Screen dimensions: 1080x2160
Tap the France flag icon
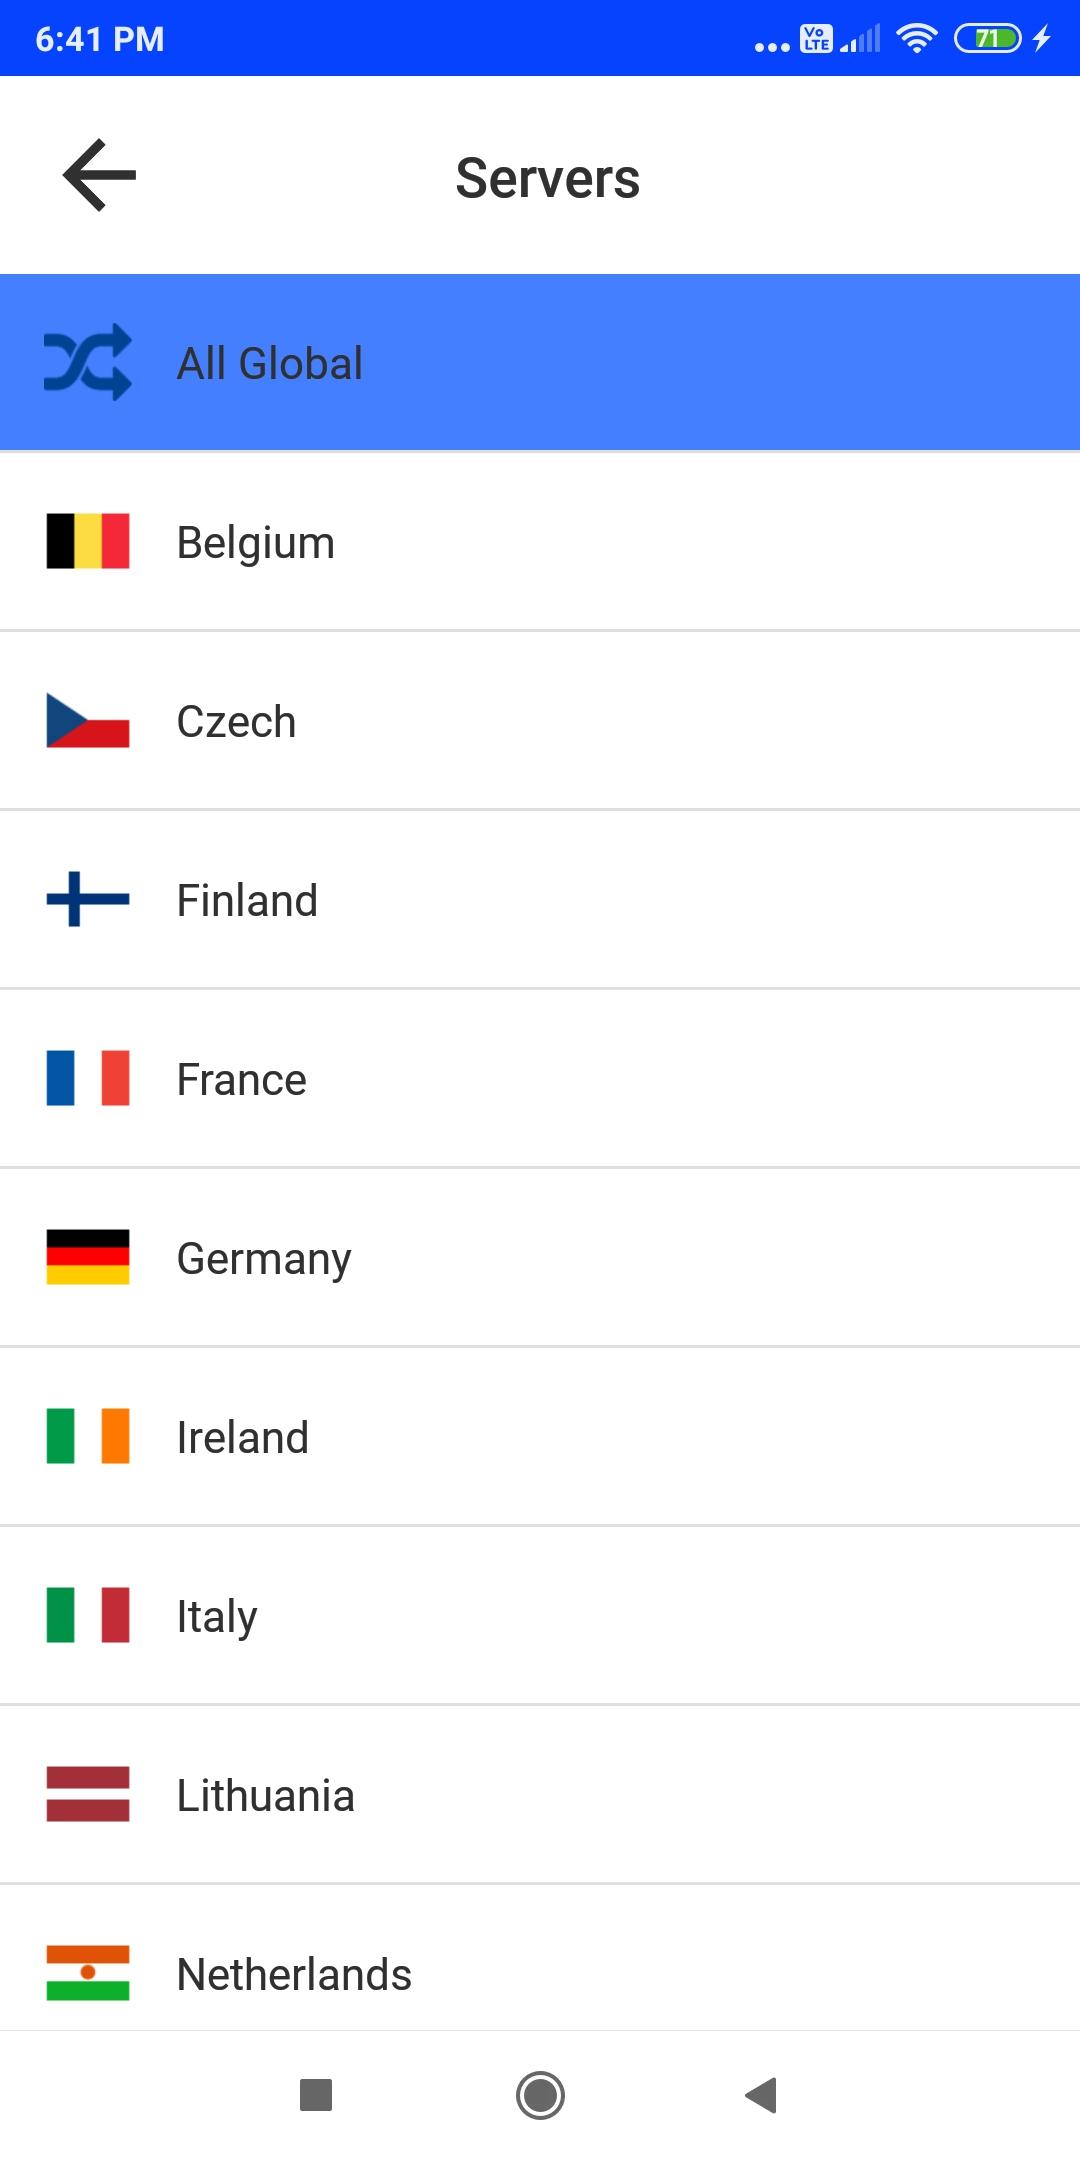tap(88, 1078)
